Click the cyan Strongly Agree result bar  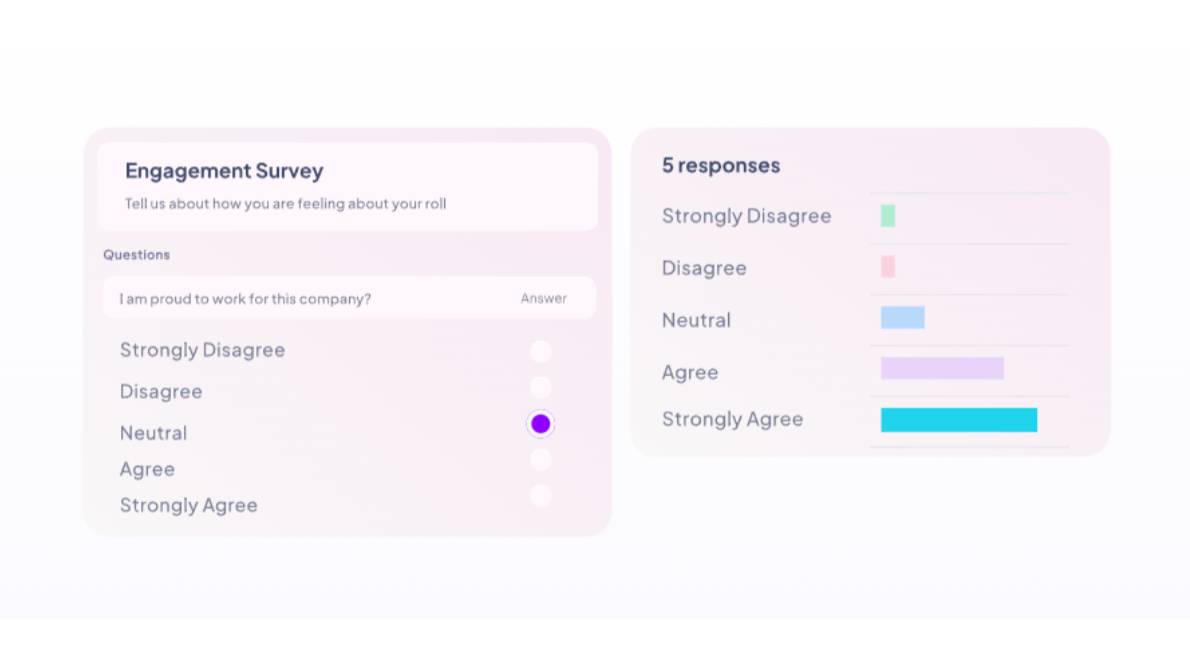958,420
